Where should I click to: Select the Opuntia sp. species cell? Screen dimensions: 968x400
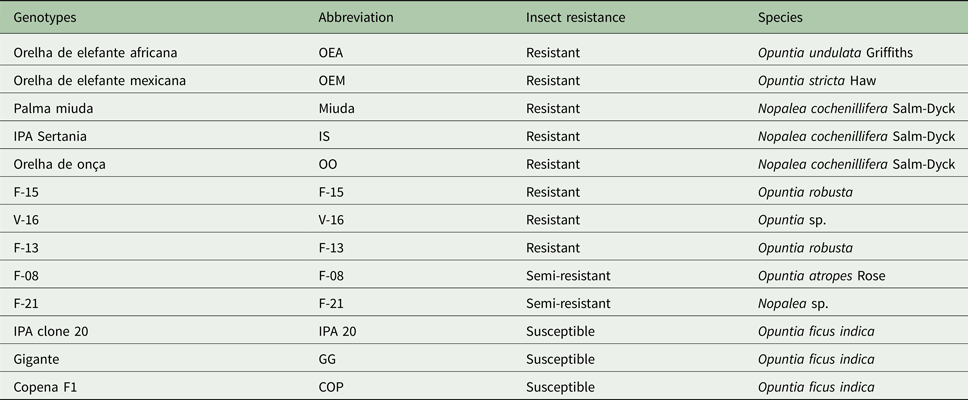(x=794, y=220)
